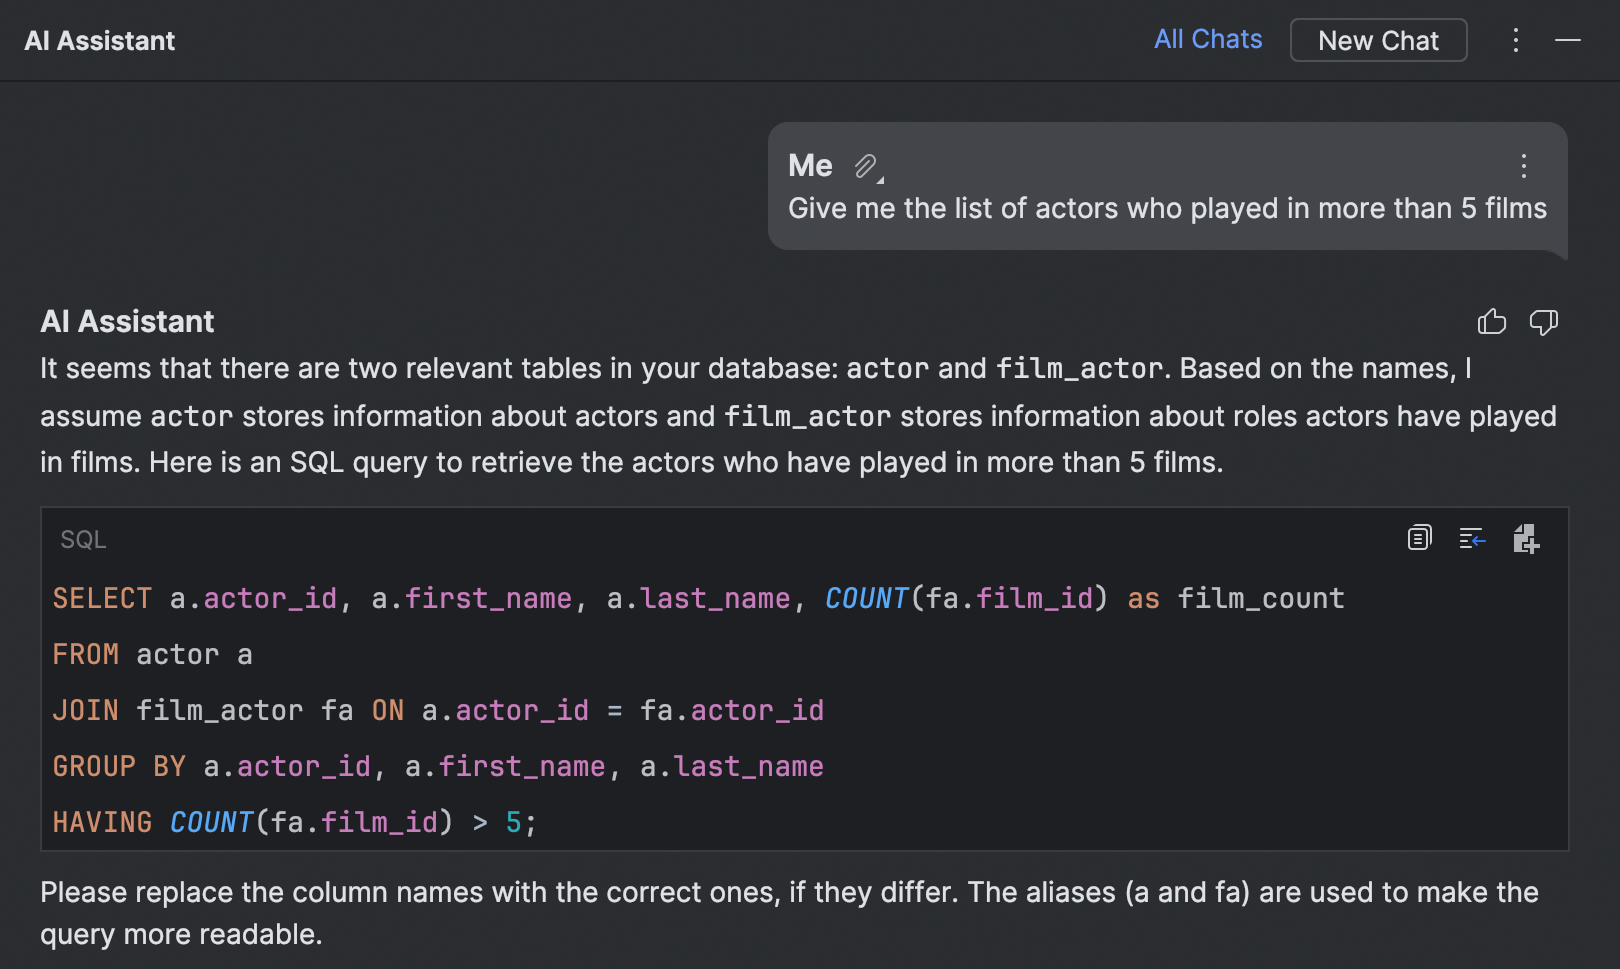
Task: Open the All Chats list
Action: 1207,39
